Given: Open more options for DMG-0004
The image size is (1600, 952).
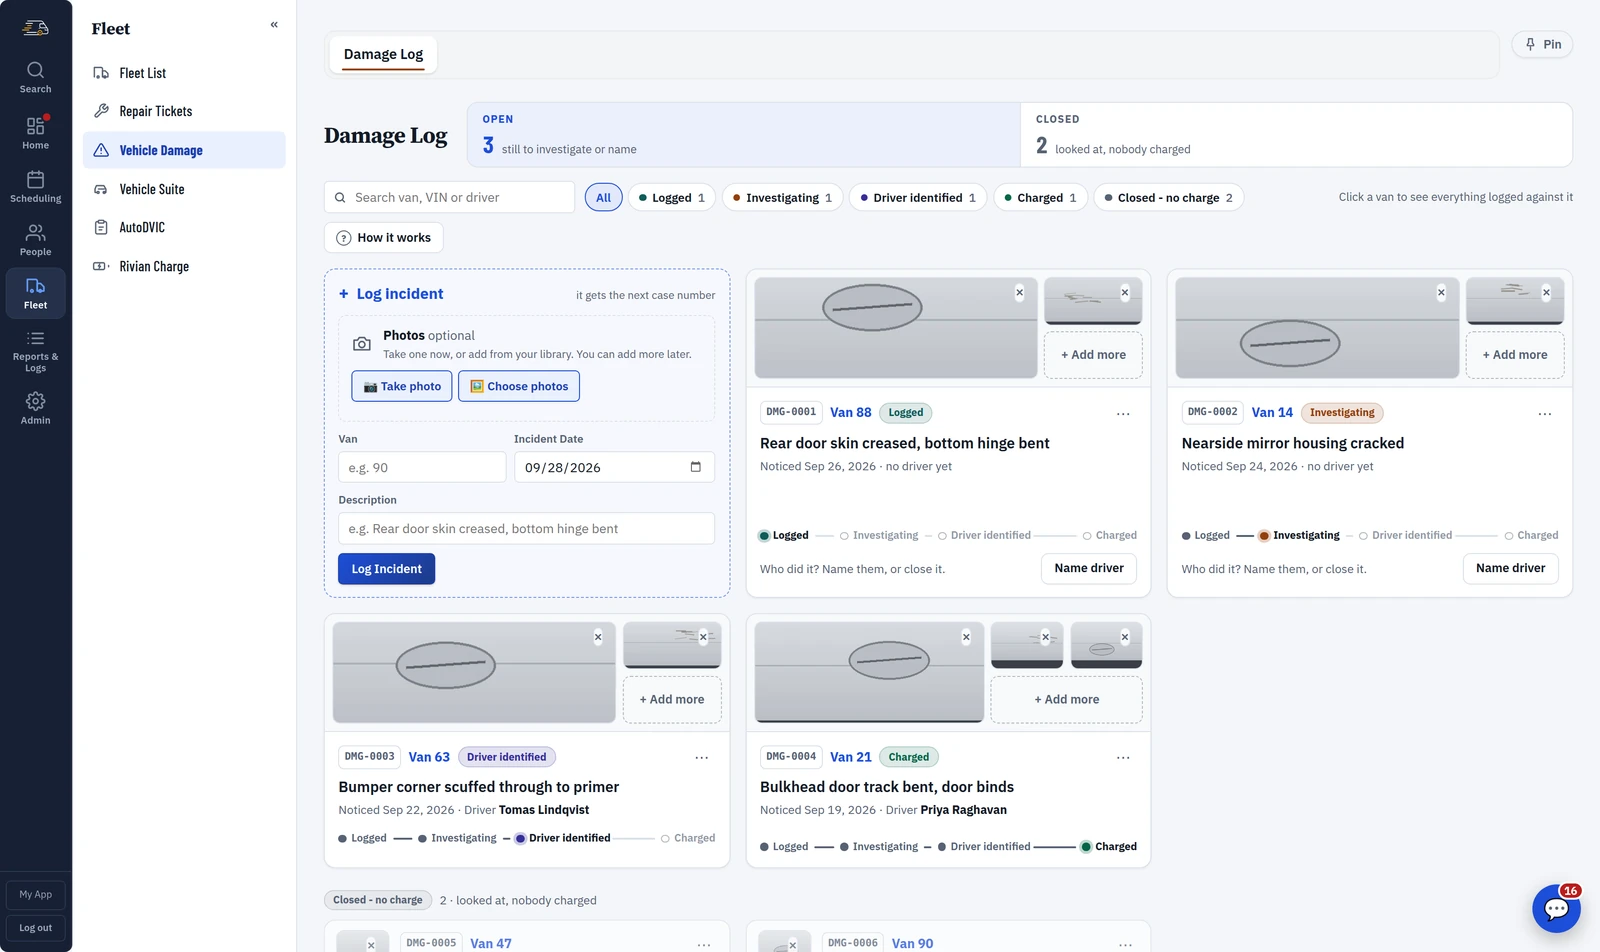Looking at the screenshot, I should pyautogui.click(x=1123, y=758).
